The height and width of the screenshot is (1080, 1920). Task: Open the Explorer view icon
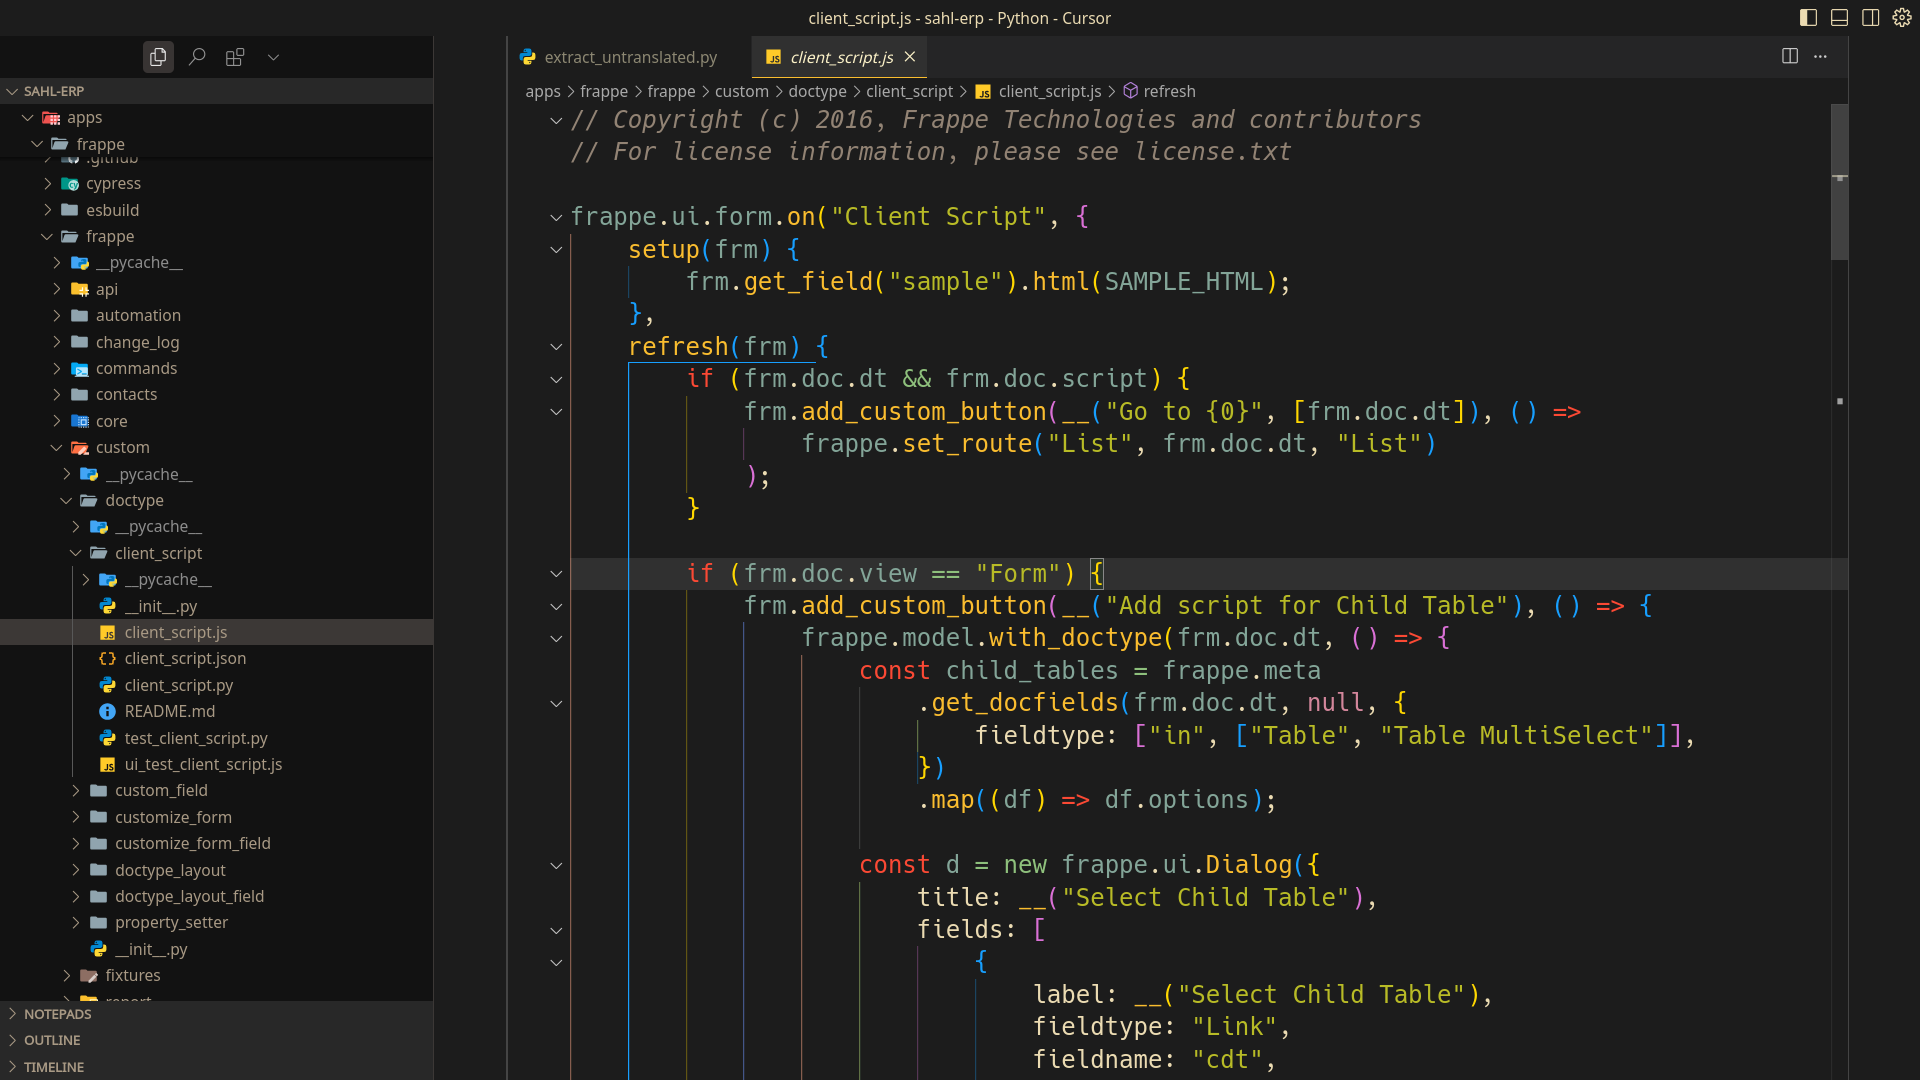pos(158,57)
